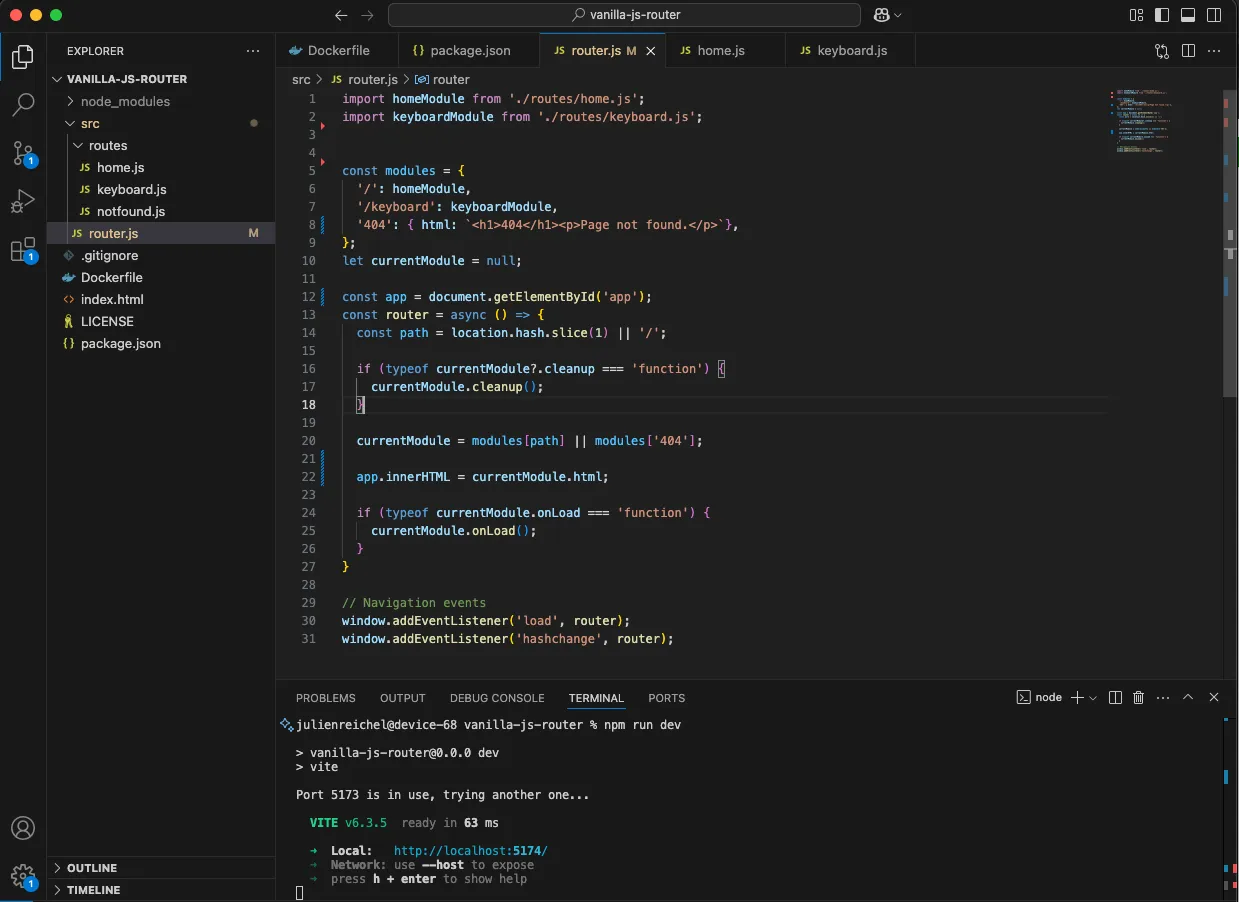Open index.html in the file tree
This screenshot has width=1239, height=902.
(x=161, y=299)
